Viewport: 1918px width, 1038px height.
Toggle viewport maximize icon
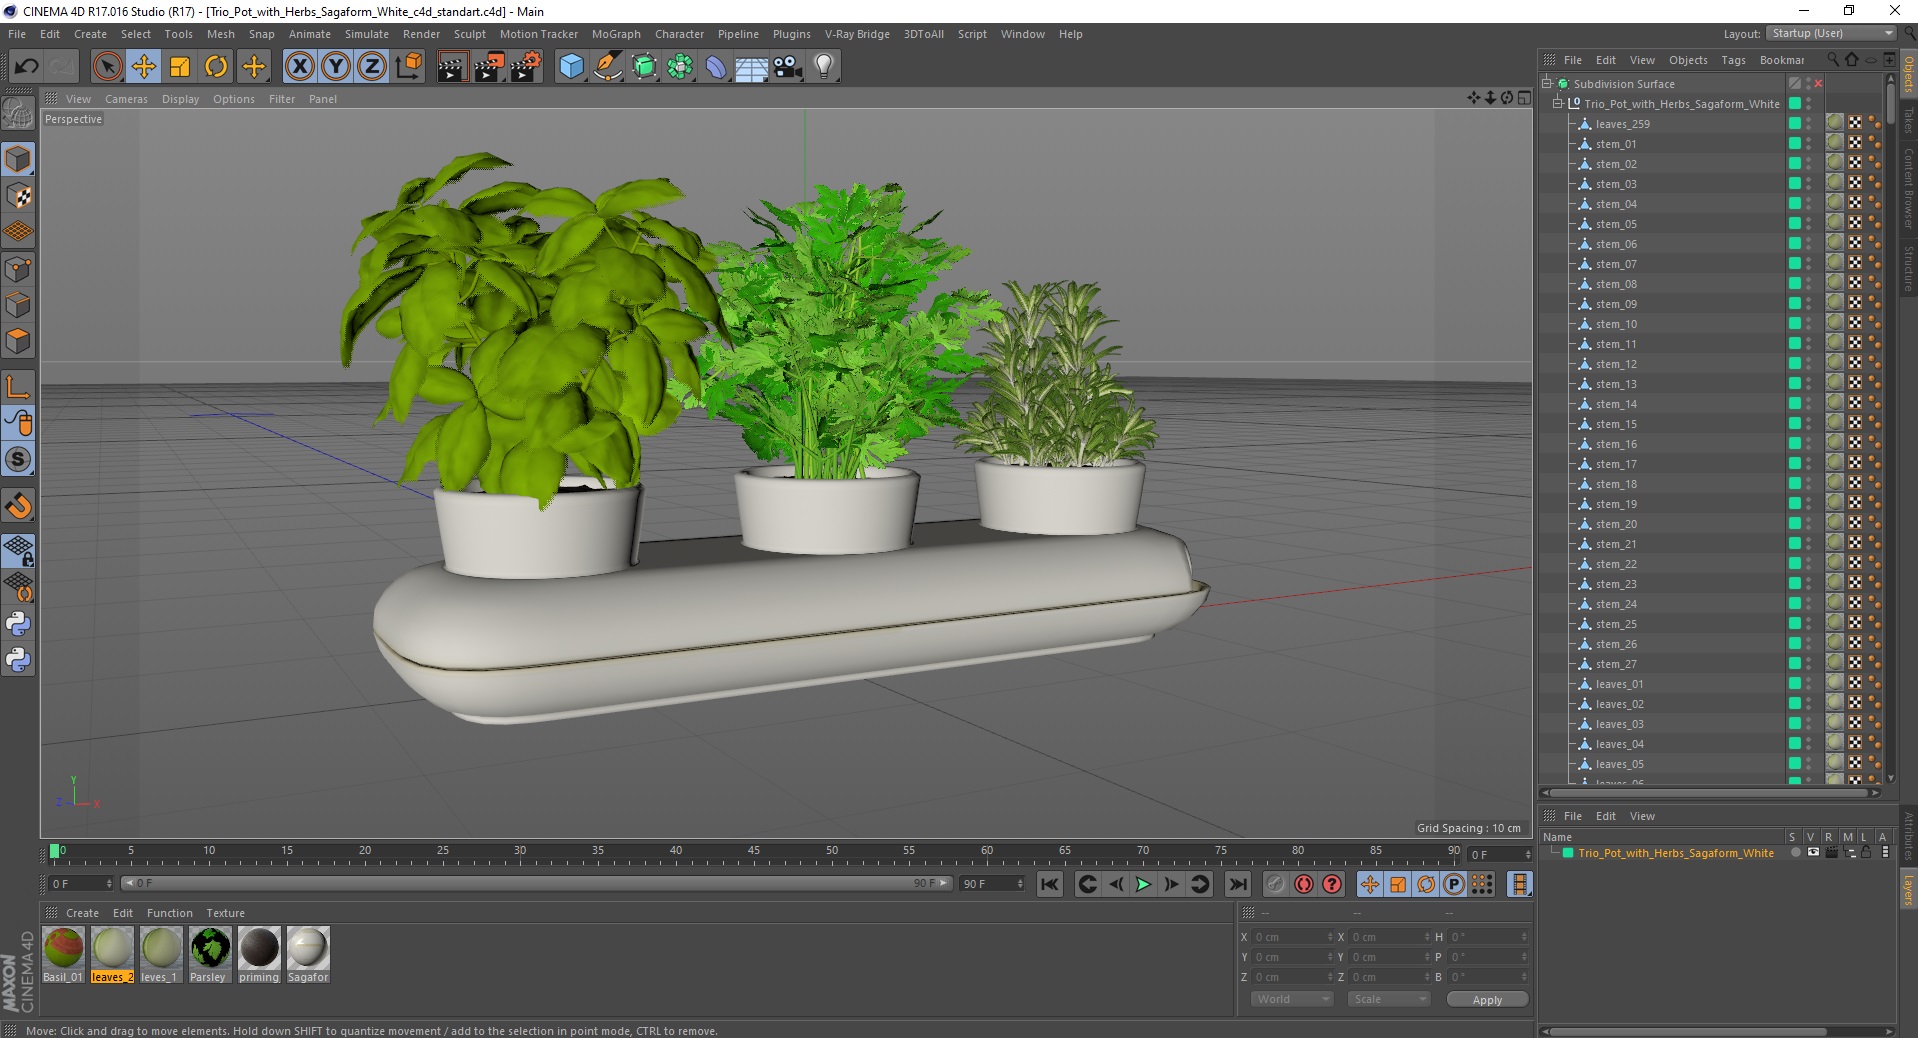click(x=1524, y=98)
